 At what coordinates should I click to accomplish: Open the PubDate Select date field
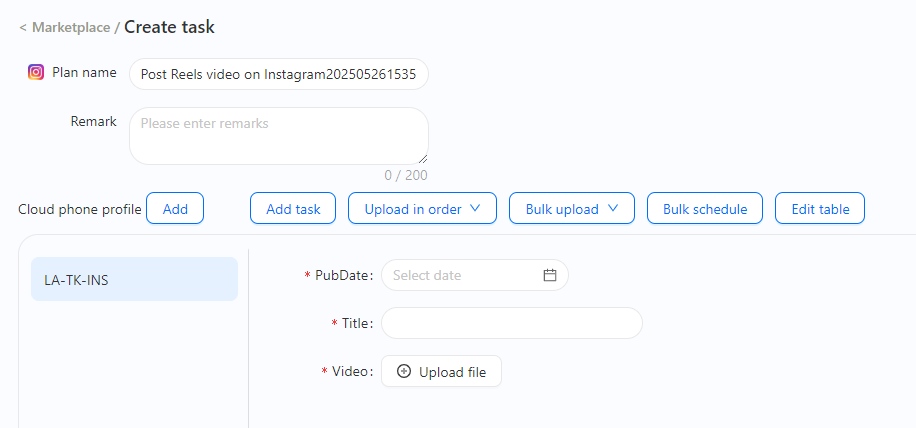point(475,275)
